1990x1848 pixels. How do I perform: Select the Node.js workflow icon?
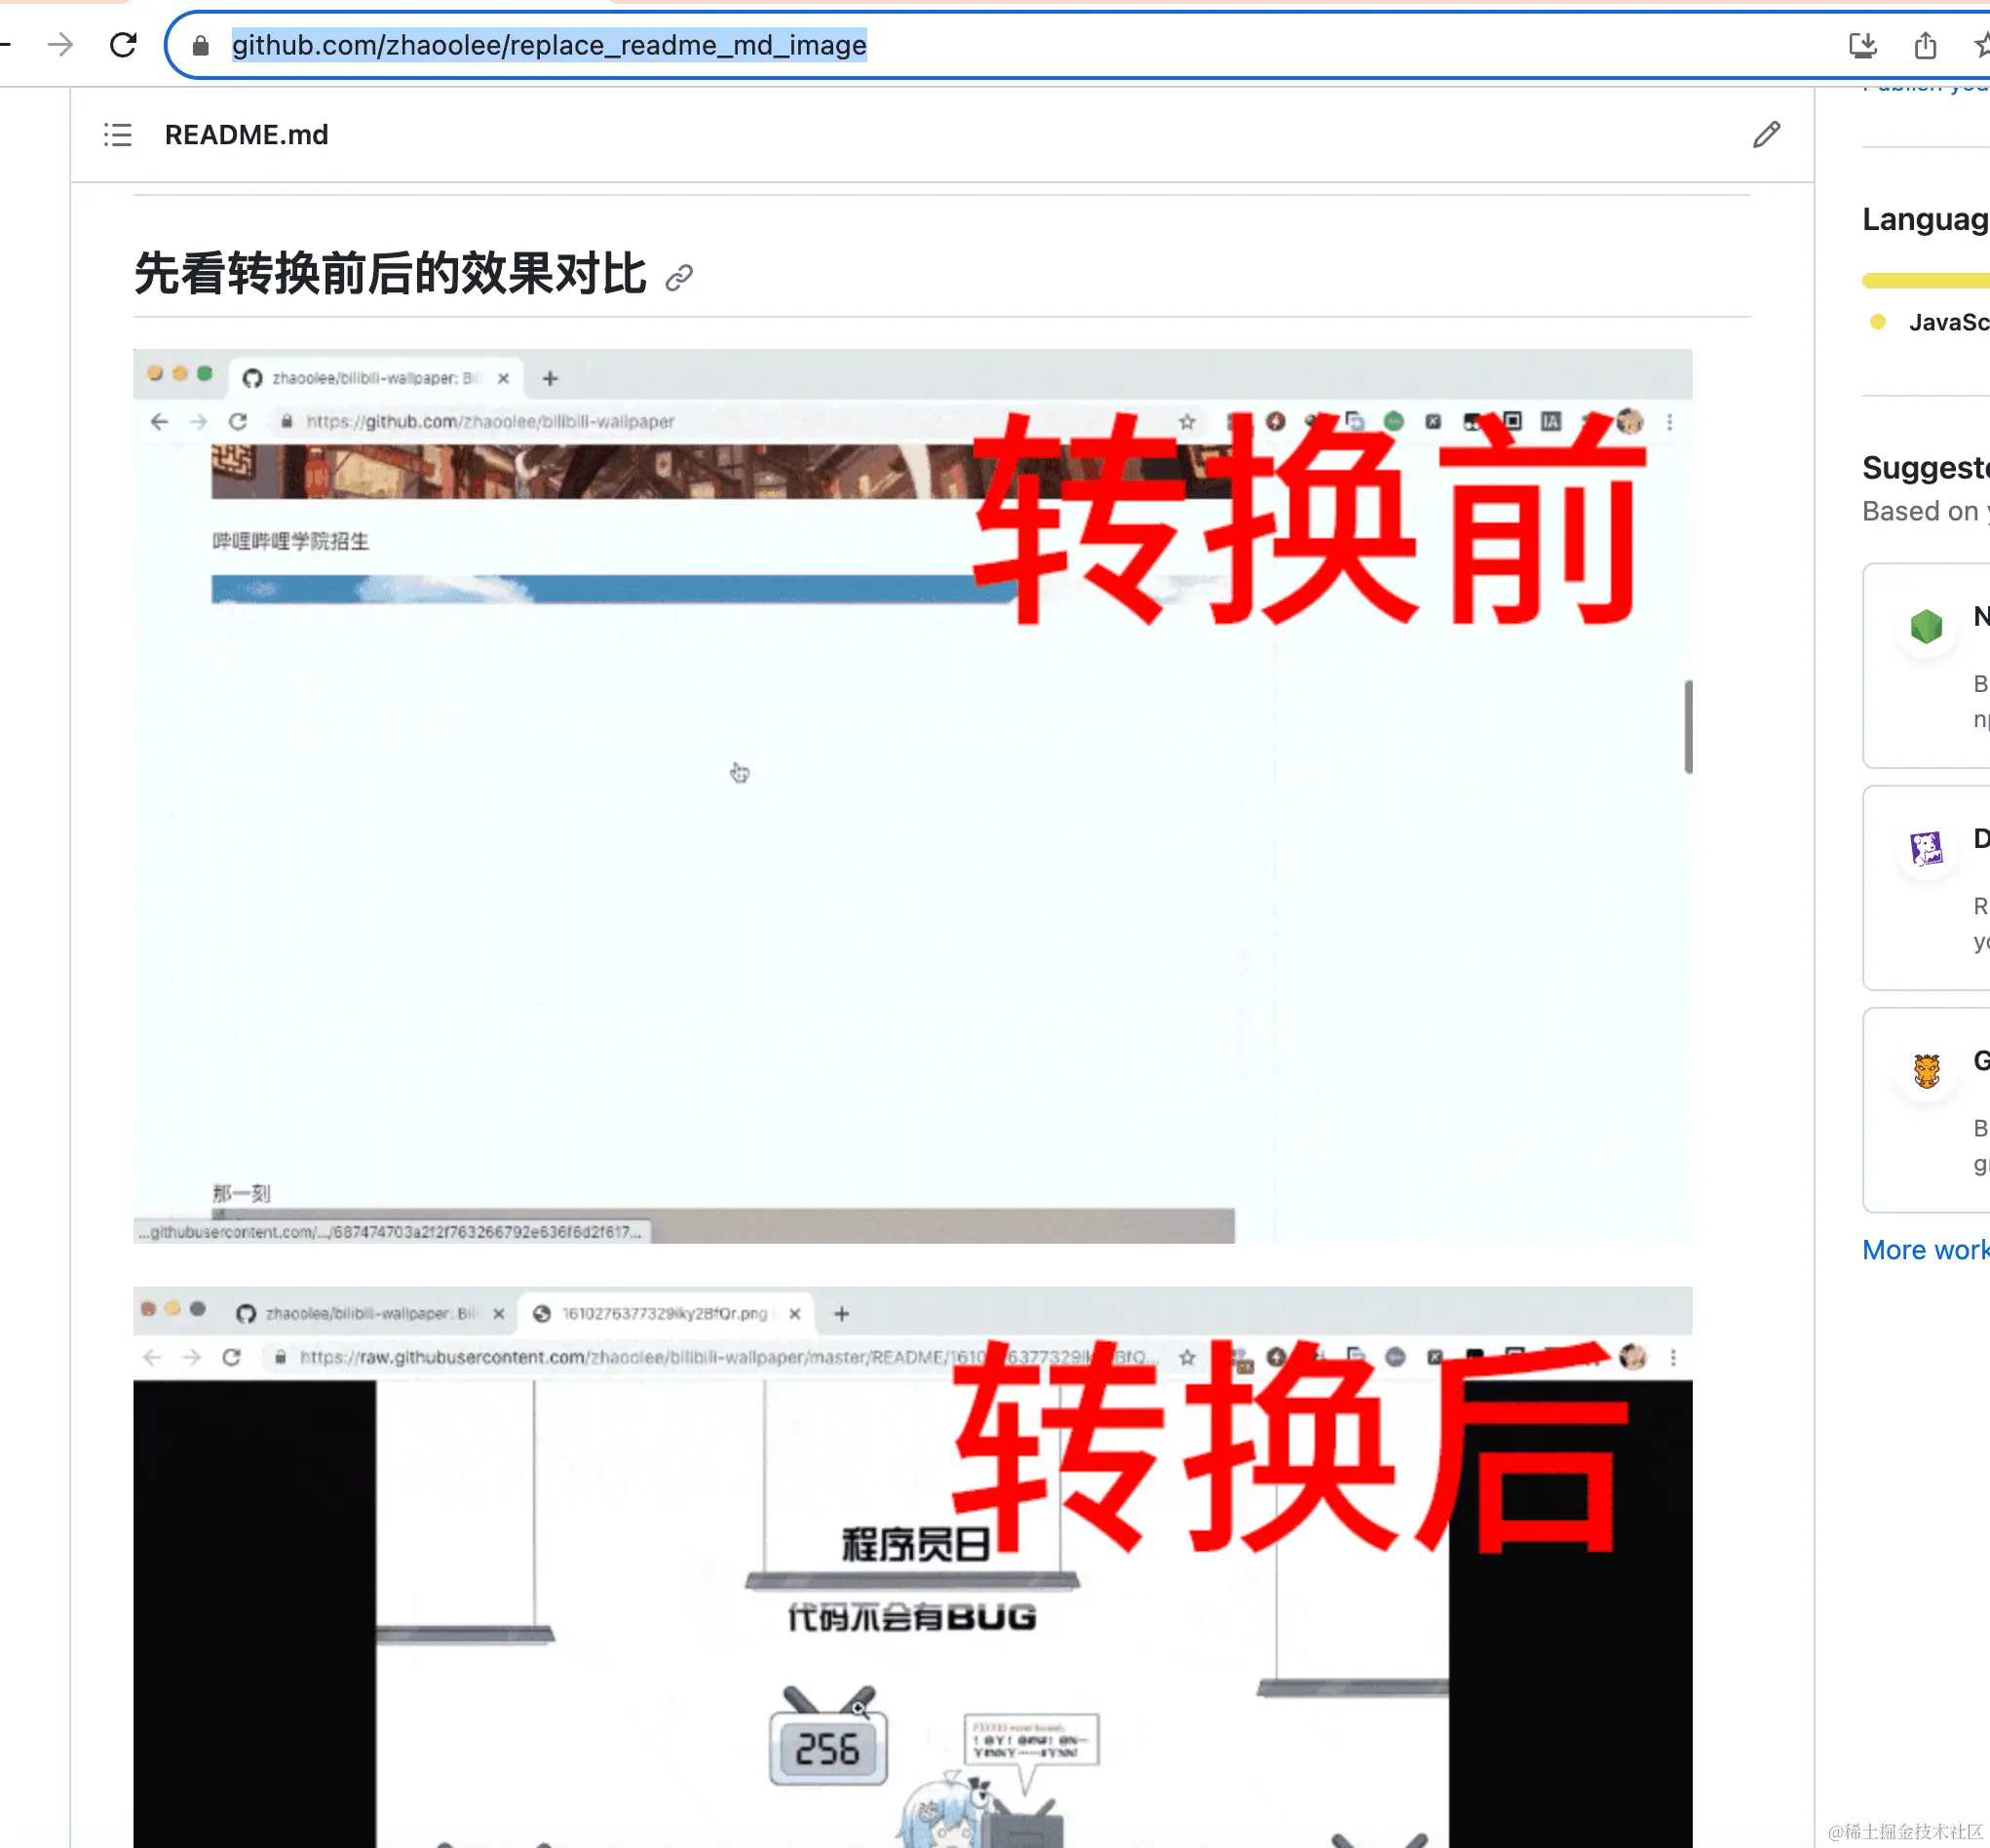tap(1926, 627)
